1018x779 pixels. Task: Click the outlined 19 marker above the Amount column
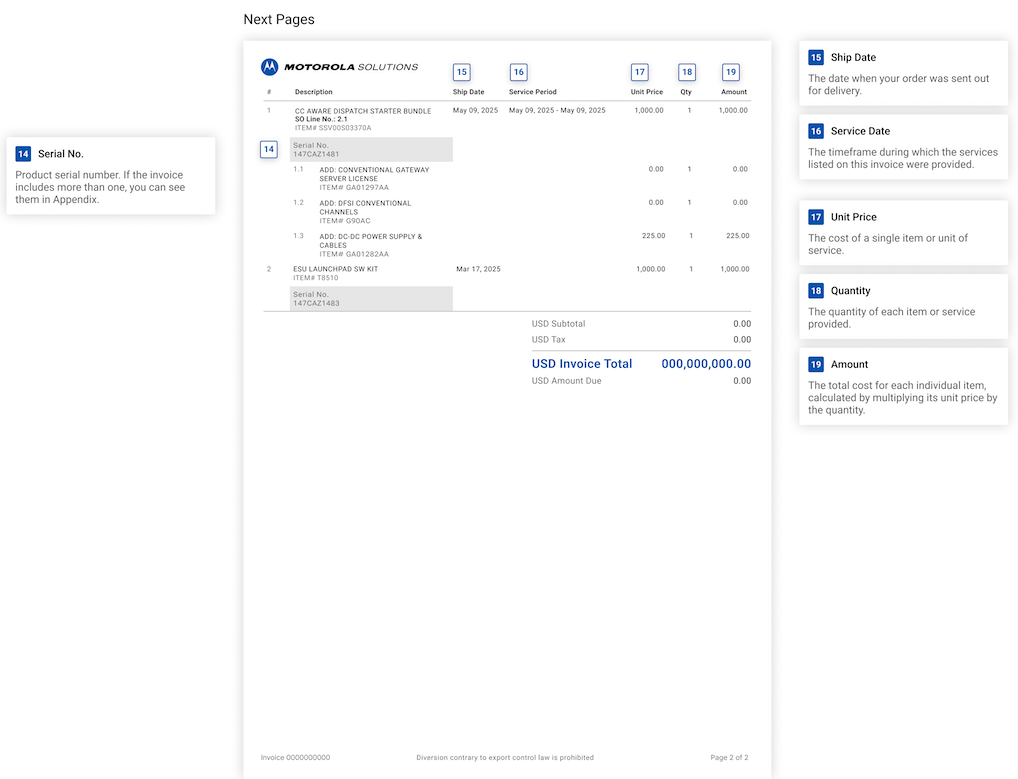731,72
